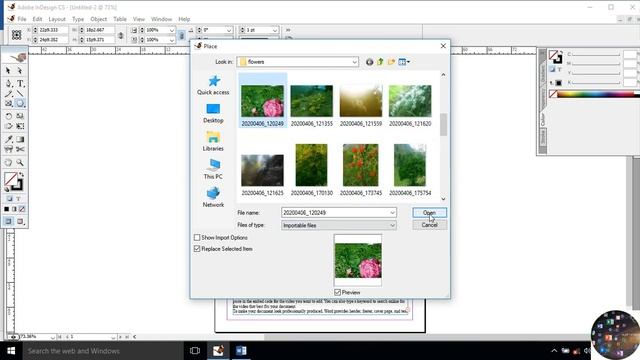Go back to last folder visited

tap(369, 62)
